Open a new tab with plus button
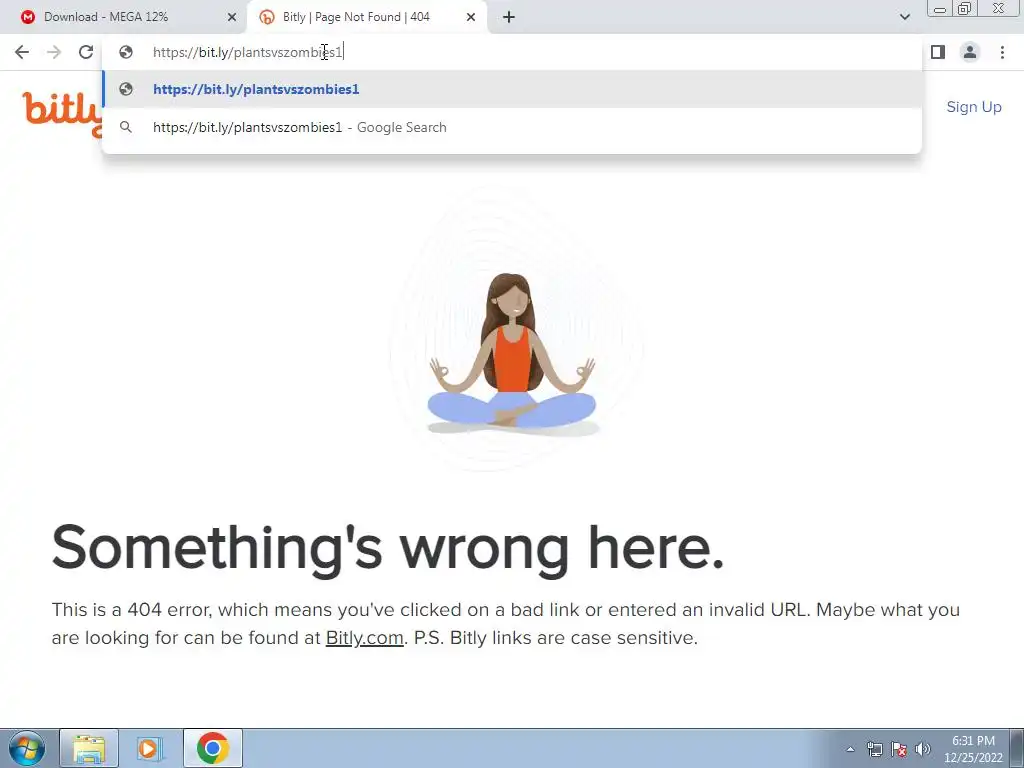 509,18
